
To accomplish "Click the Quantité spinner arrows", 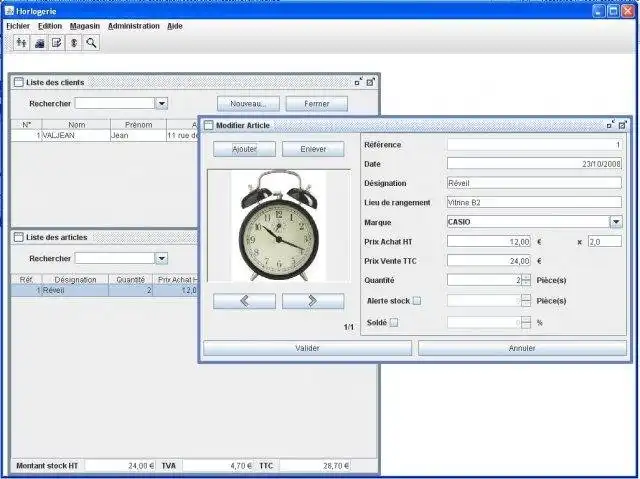I will point(526,280).
